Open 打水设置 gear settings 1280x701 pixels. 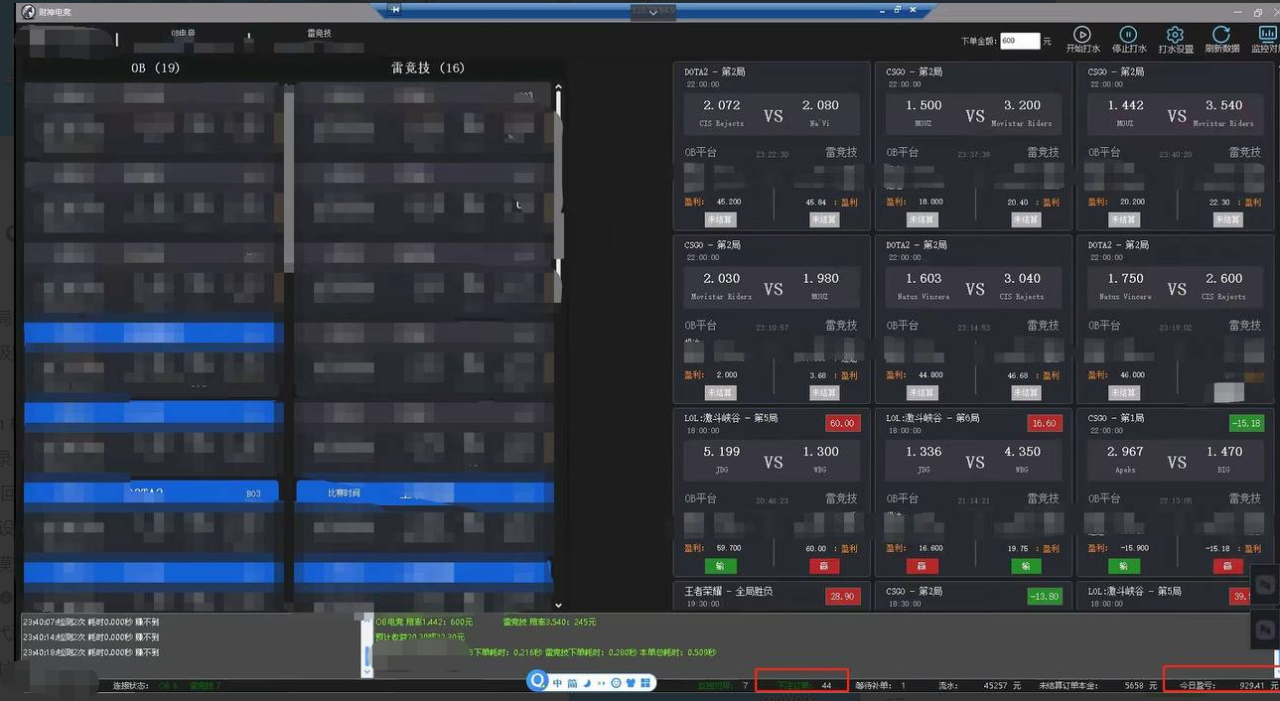coord(1175,35)
